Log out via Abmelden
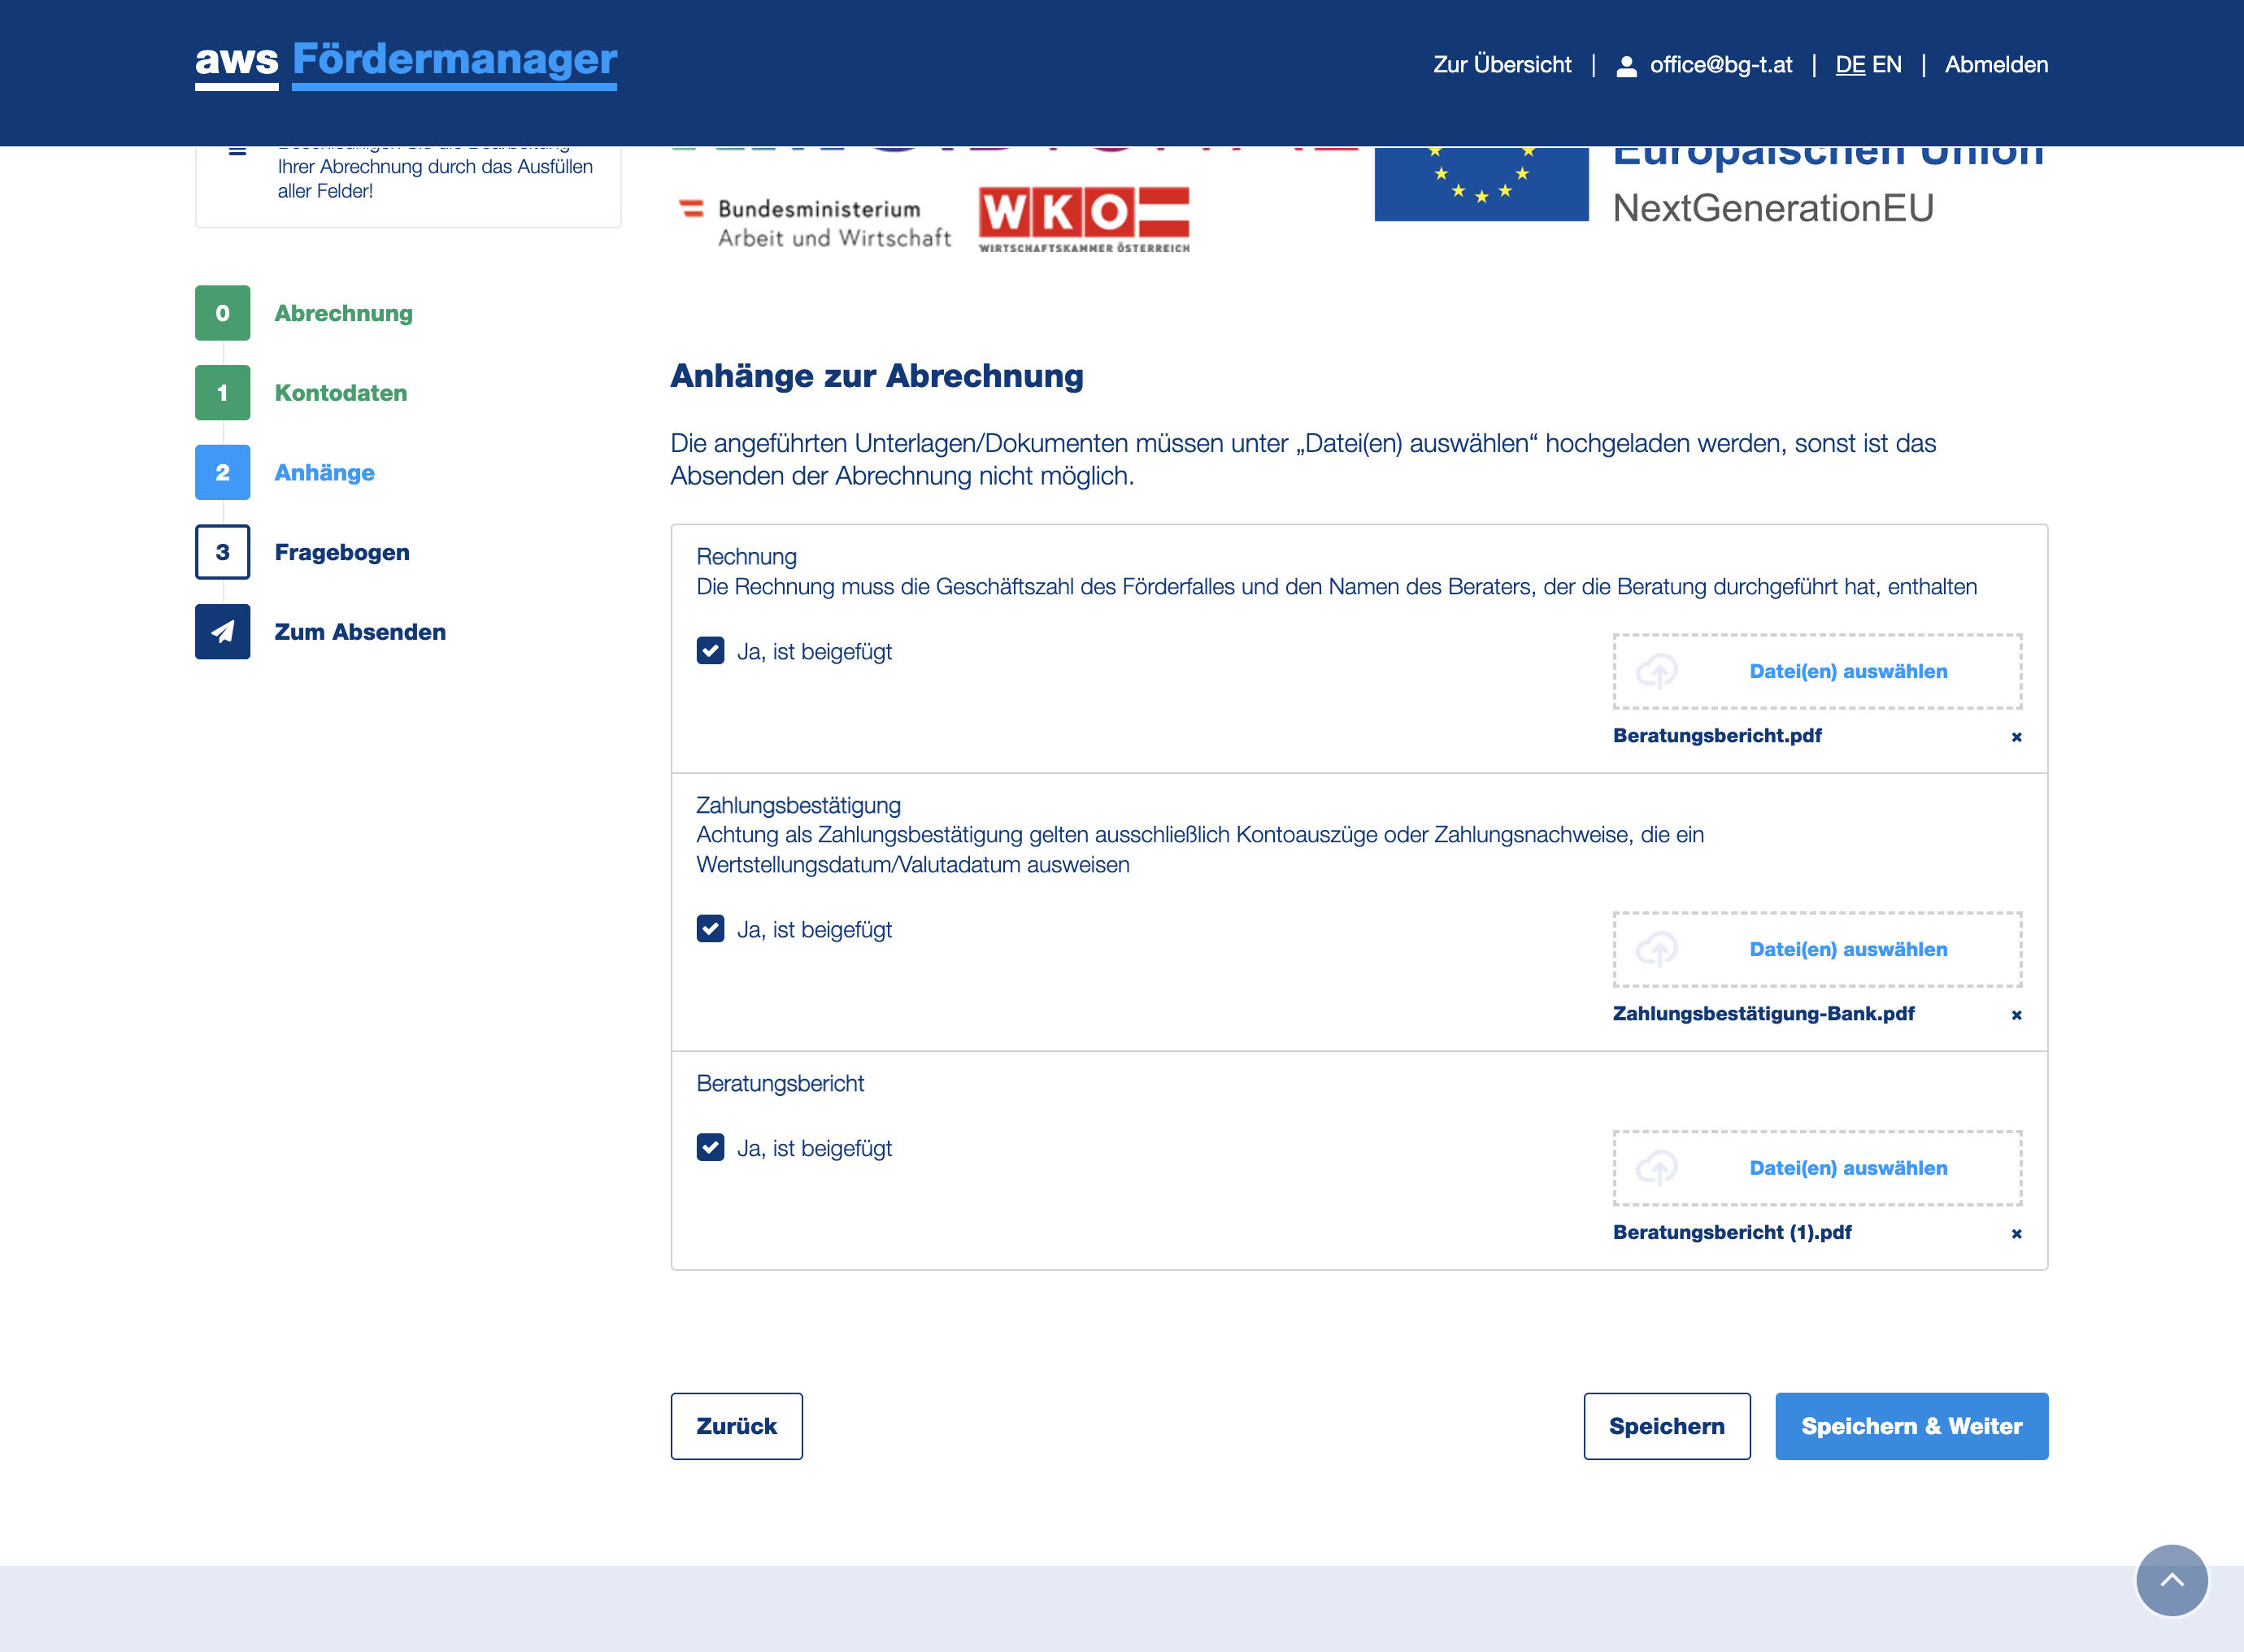Screen dimensions: 2244x1652 1996,65
